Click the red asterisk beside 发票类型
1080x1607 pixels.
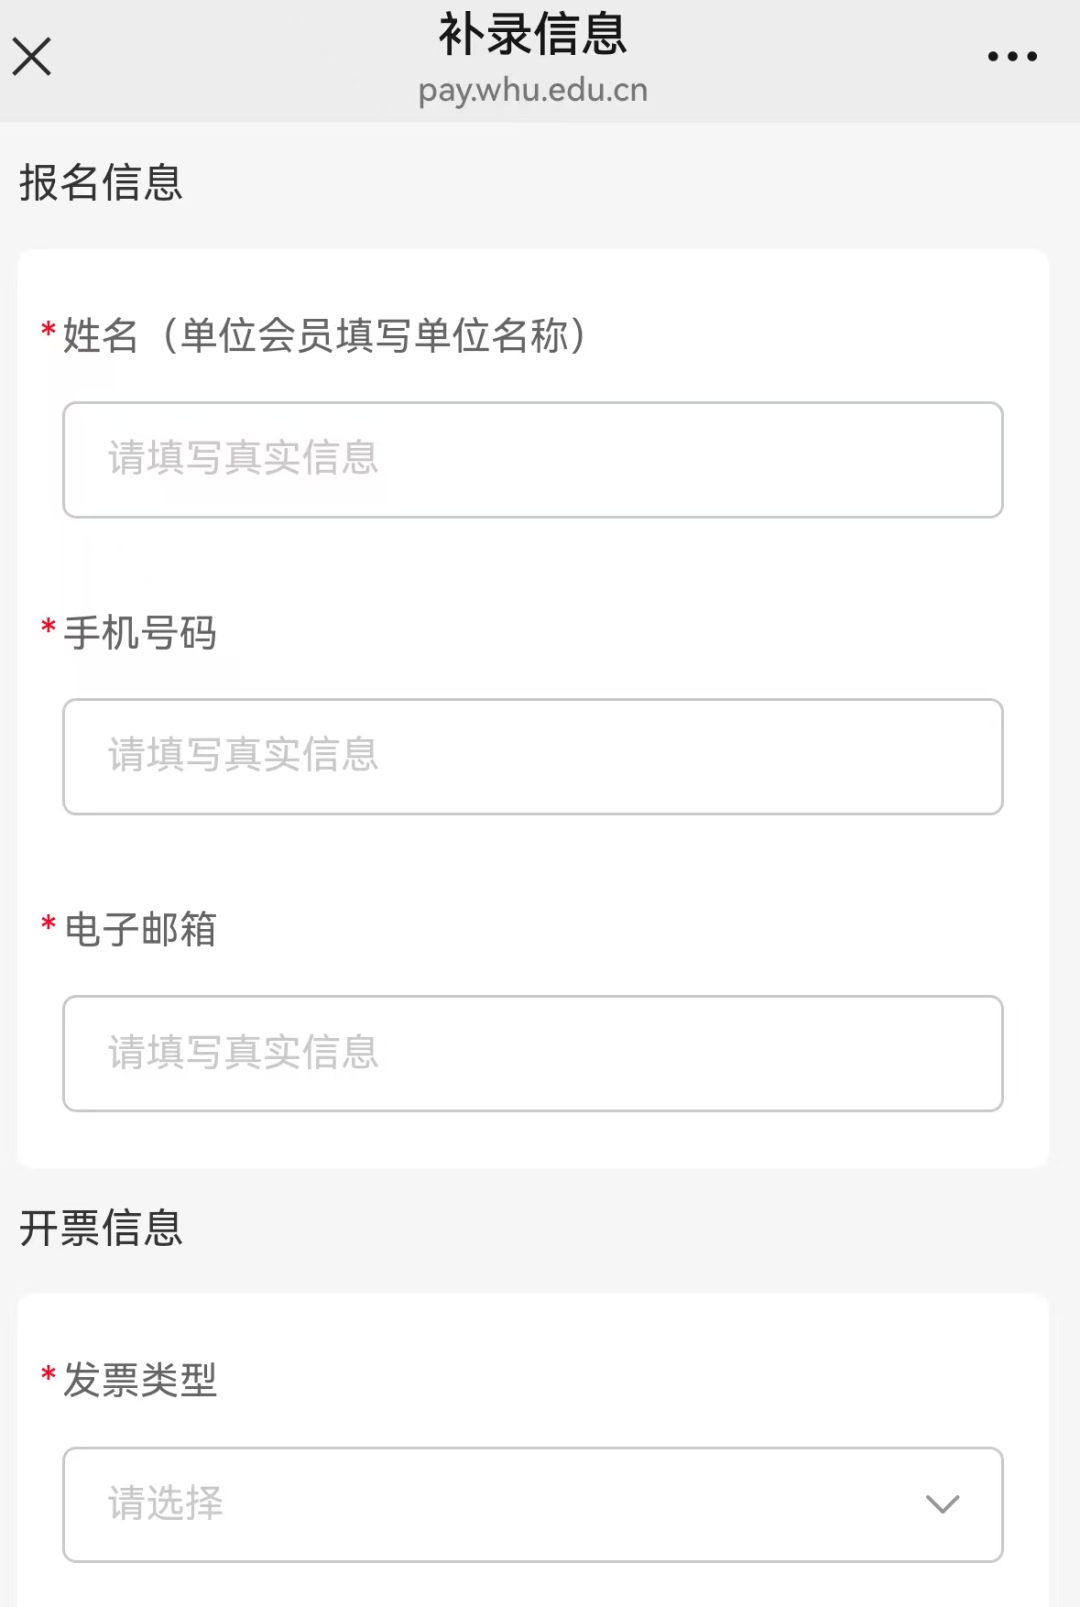point(48,1374)
